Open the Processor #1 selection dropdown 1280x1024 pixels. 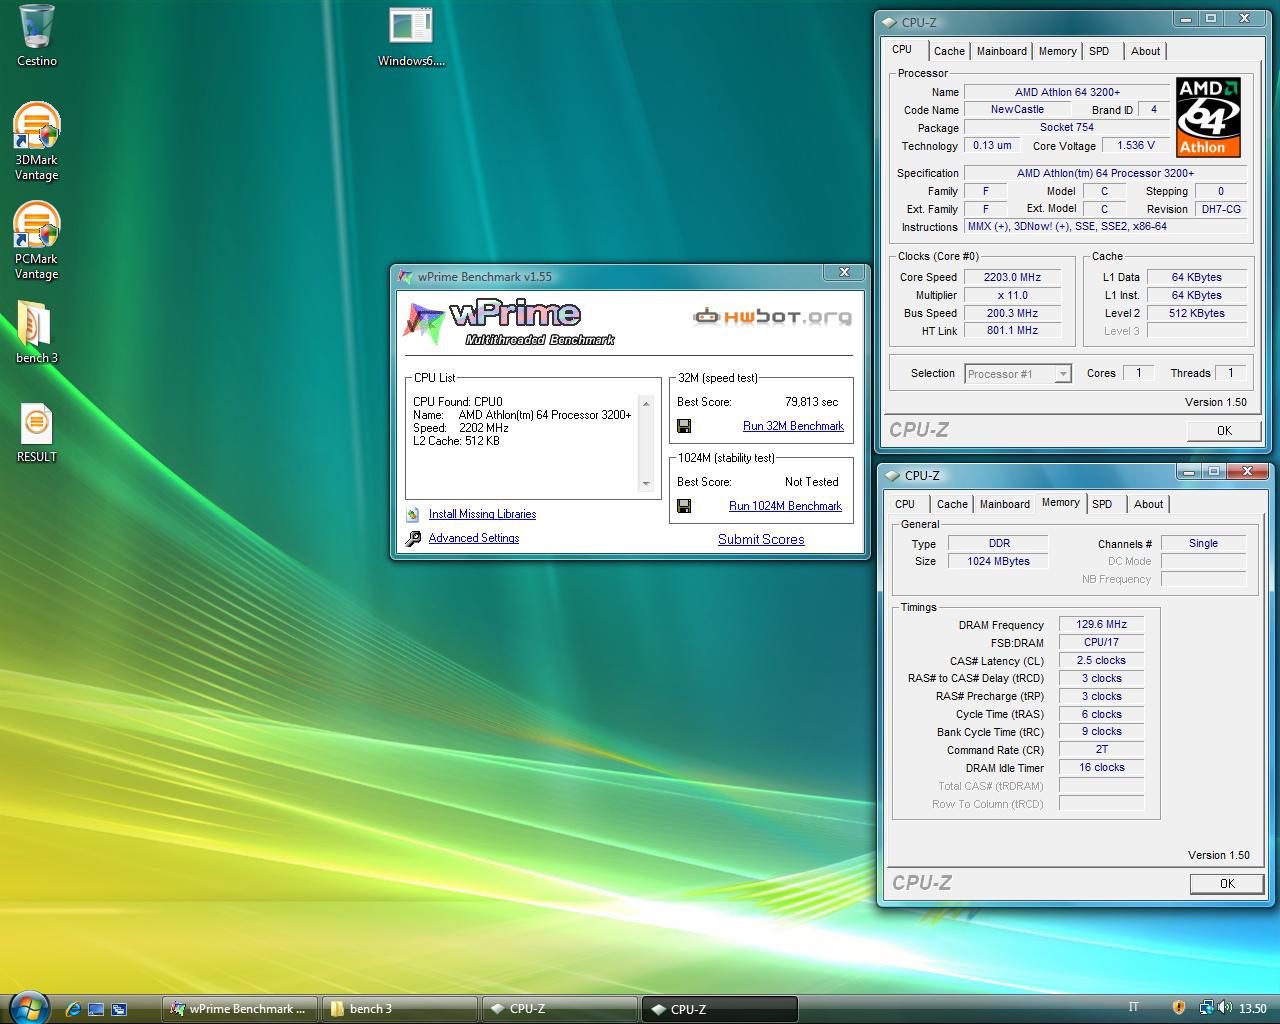pyautogui.click(x=1018, y=374)
